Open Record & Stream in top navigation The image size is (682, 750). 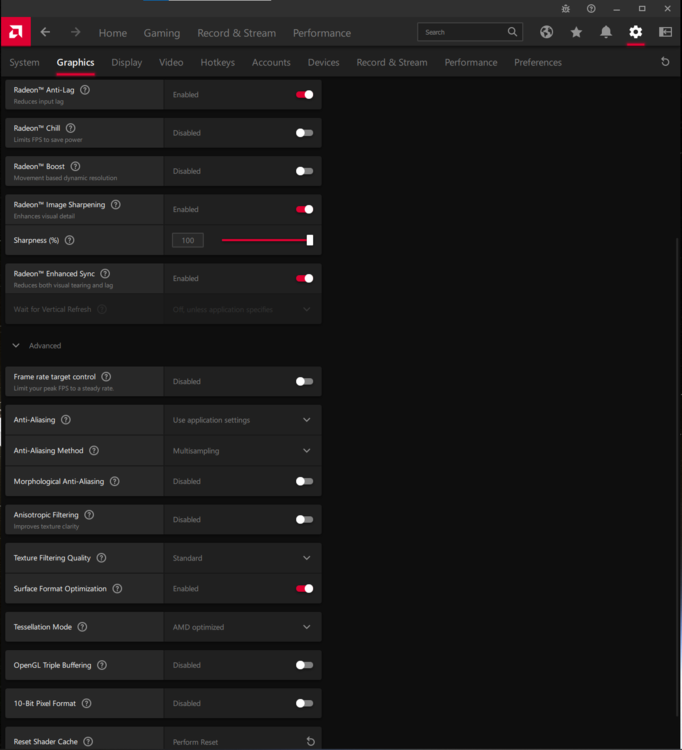click(x=237, y=33)
